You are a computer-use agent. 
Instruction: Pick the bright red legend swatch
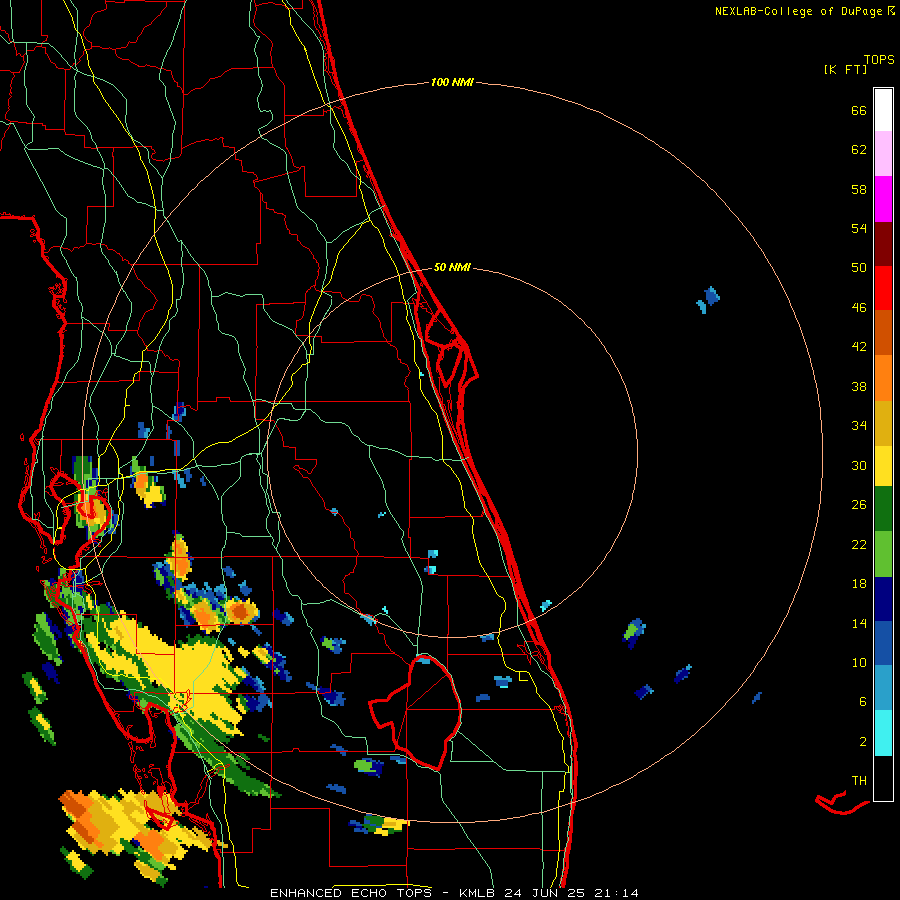[x=883, y=288]
